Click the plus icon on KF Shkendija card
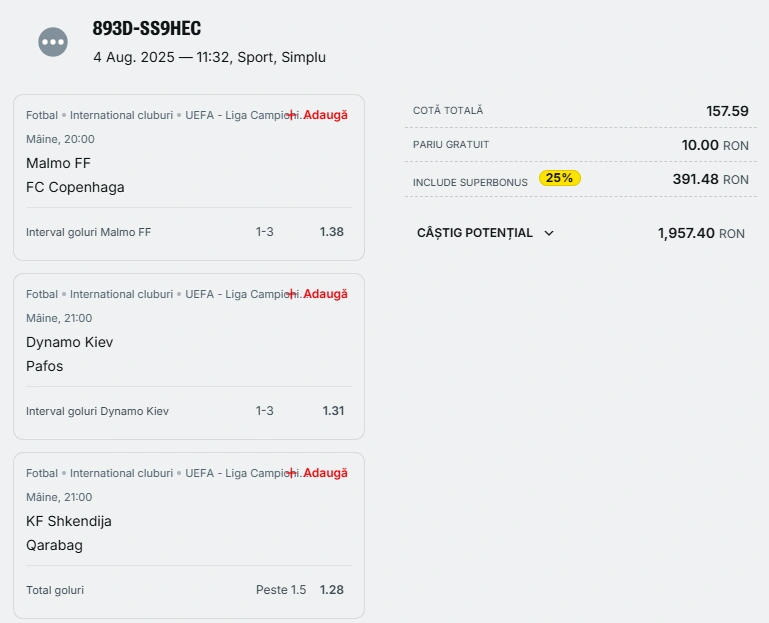The height and width of the screenshot is (623, 769). (x=291, y=473)
